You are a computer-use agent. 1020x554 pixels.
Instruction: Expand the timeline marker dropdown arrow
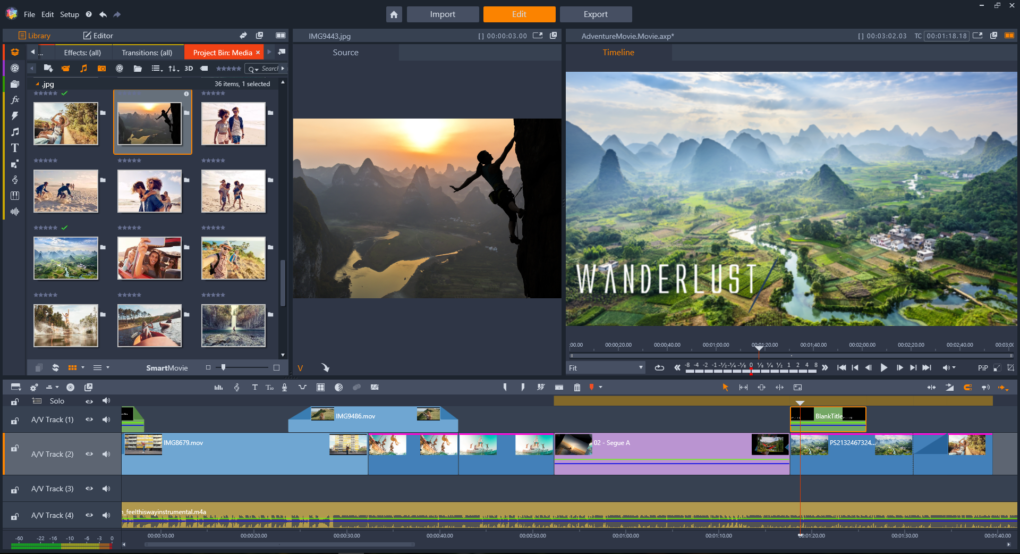tap(601, 387)
